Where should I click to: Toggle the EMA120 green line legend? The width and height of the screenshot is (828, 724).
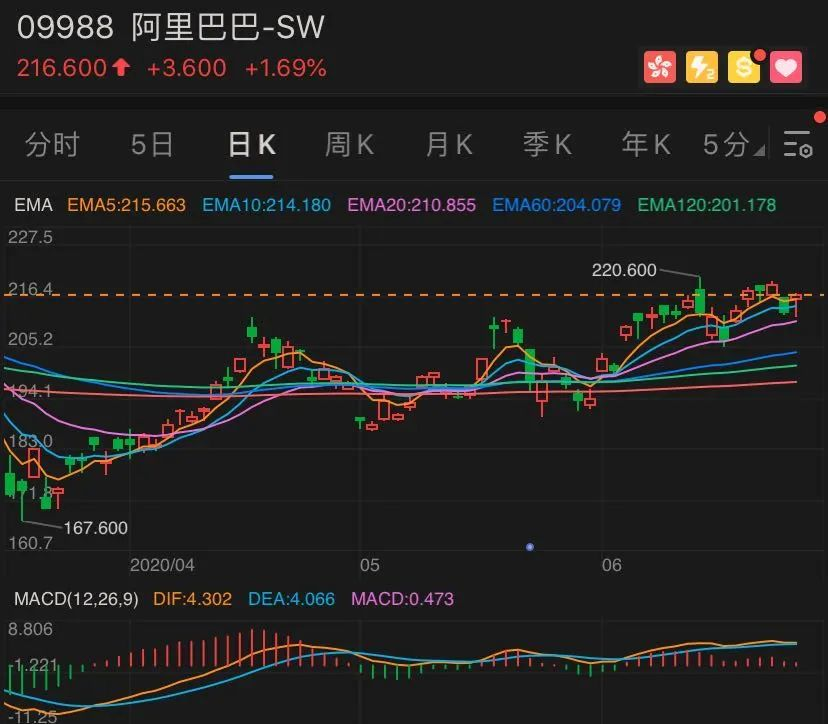tap(707, 205)
